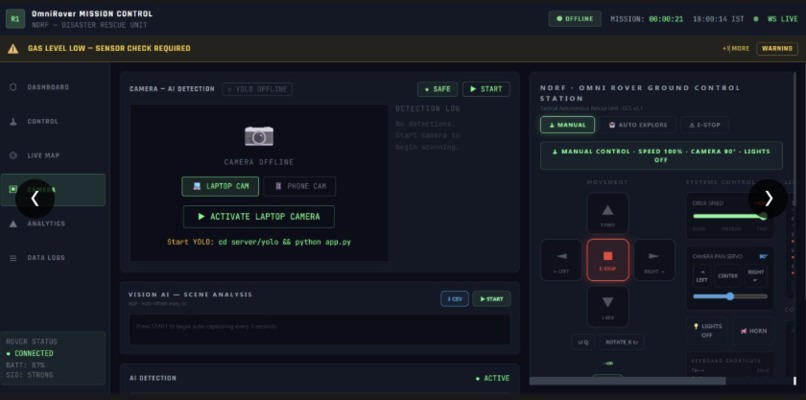Center the camera pan servo
Screen dimensions: 806x400
pyautogui.click(x=727, y=276)
